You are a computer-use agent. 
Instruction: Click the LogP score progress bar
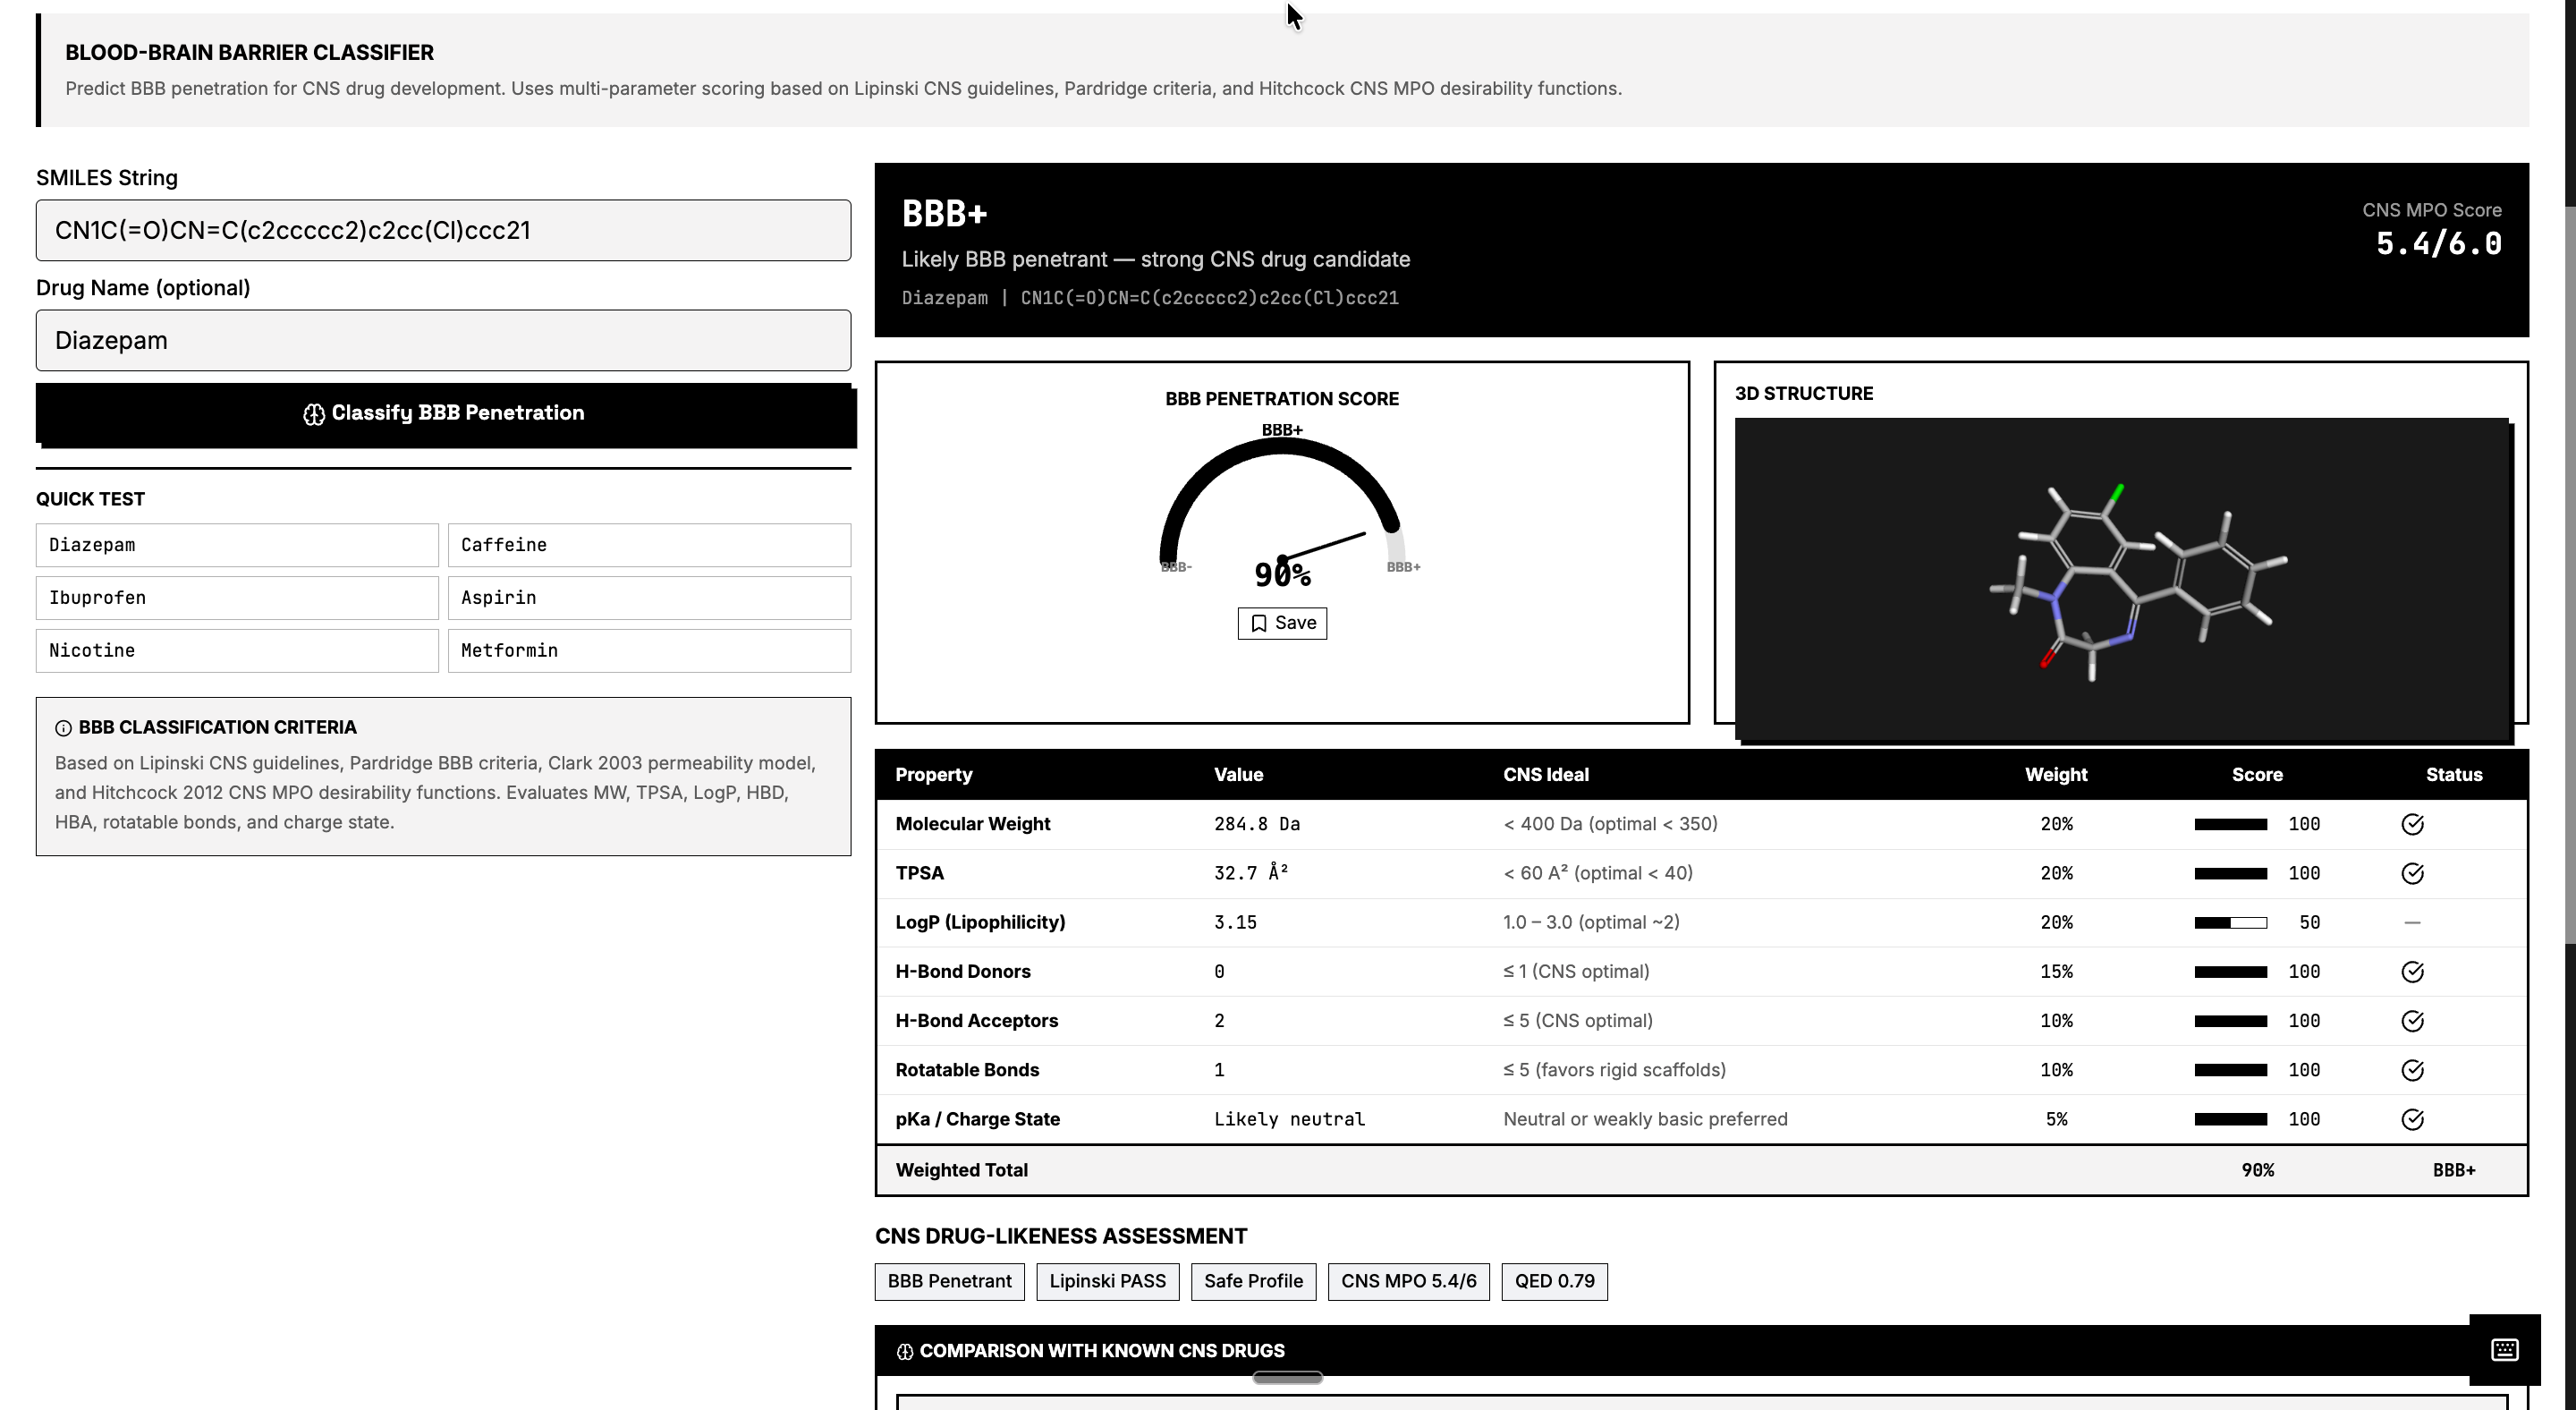[x=2230, y=923]
